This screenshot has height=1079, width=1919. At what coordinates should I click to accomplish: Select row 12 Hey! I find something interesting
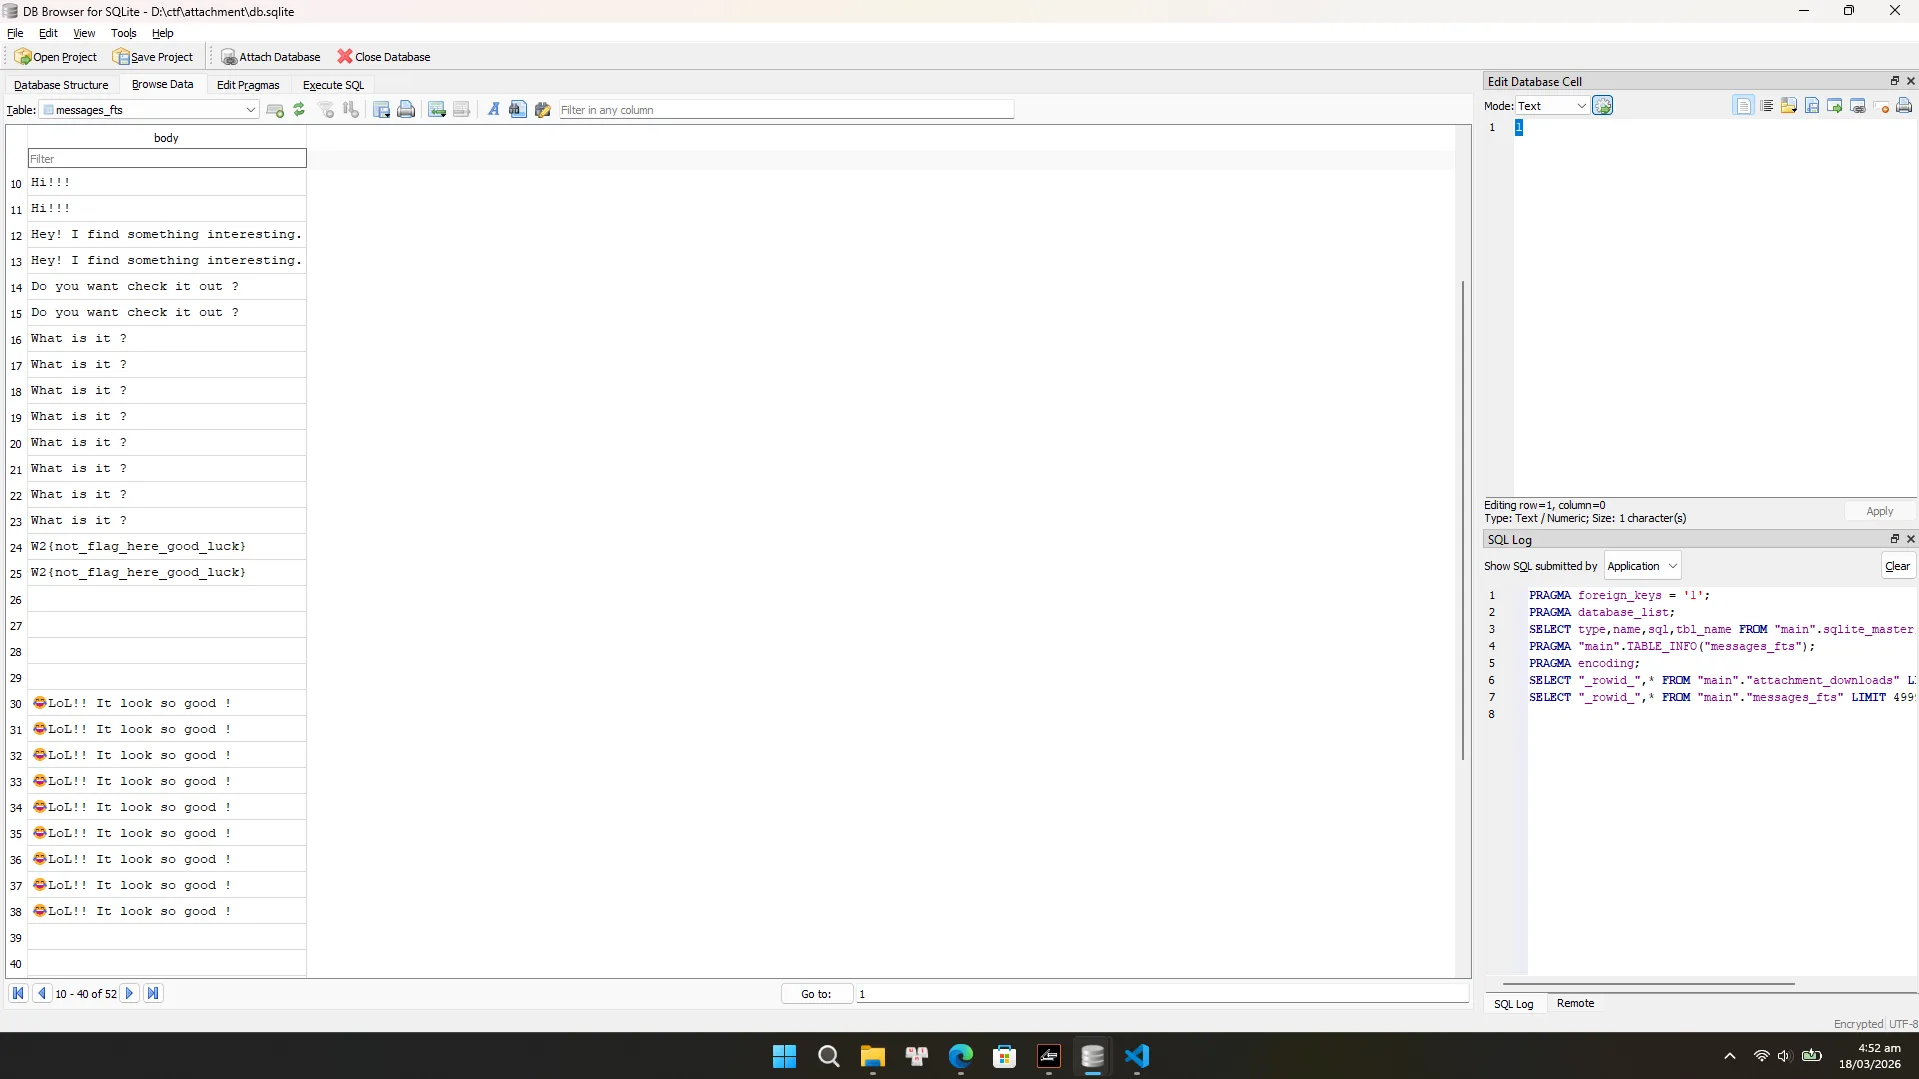coord(167,235)
